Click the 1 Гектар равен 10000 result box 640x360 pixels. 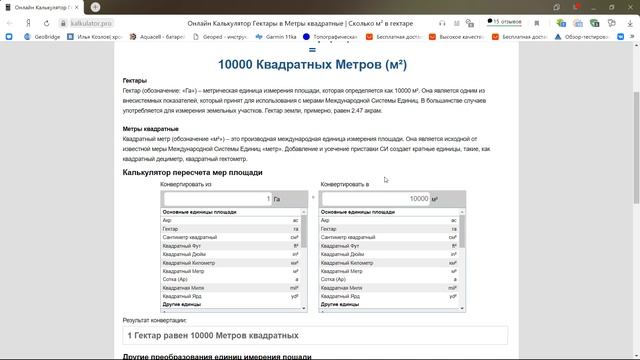point(315,336)
